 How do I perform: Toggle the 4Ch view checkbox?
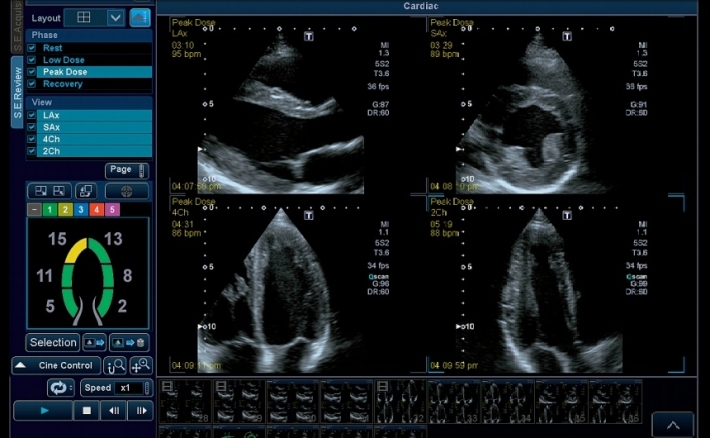pos(32,139)
